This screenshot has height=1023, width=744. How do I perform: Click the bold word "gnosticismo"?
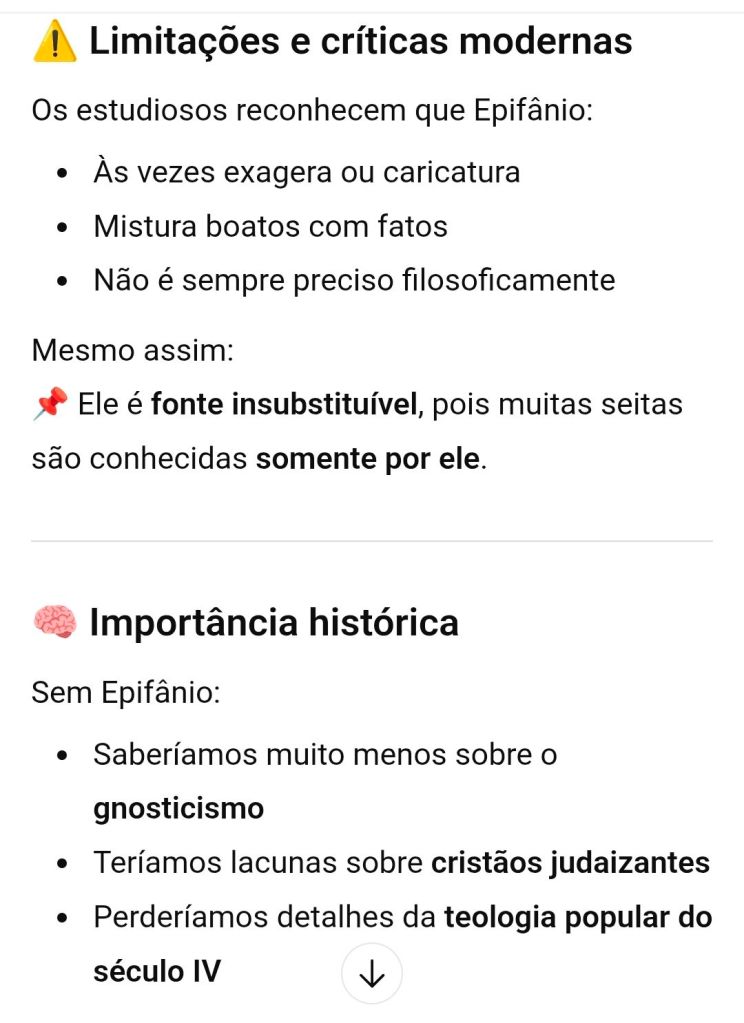[178, 808]
